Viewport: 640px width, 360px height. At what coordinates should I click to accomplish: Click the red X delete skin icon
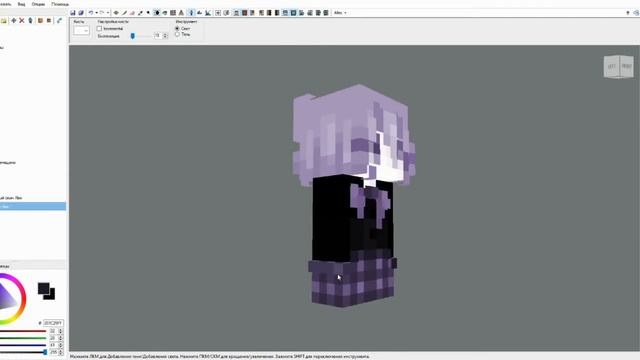coord(22,20)
